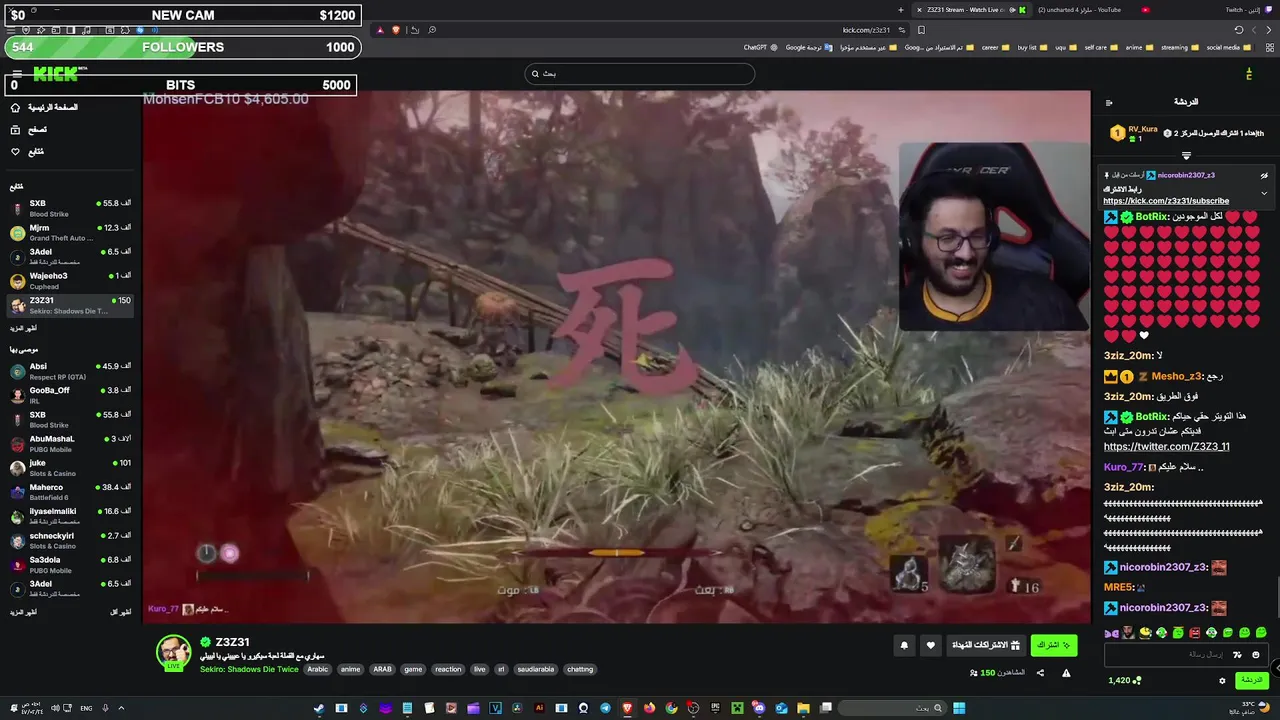Open the emote picker smiley icon

1256,655
